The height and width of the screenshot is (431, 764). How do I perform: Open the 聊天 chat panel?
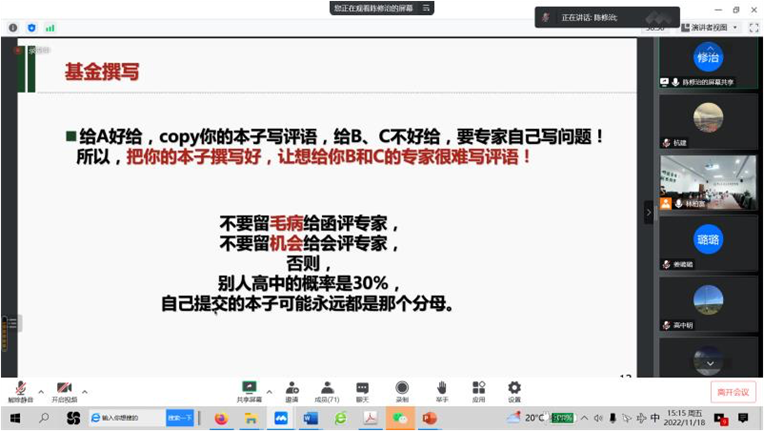click(362, 390)
